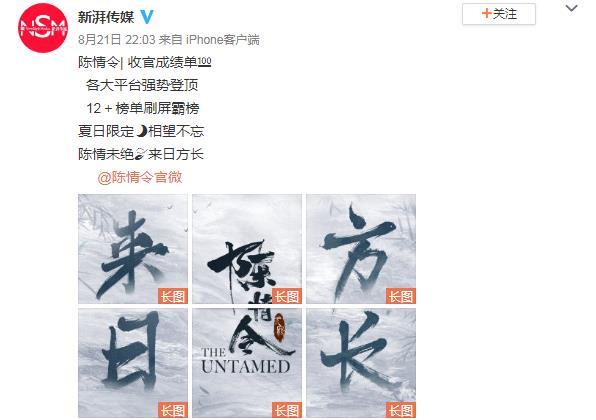Open the 方 calligraphy image thumbnail
This screenshot has height=420, width=596.
[361, 249]
